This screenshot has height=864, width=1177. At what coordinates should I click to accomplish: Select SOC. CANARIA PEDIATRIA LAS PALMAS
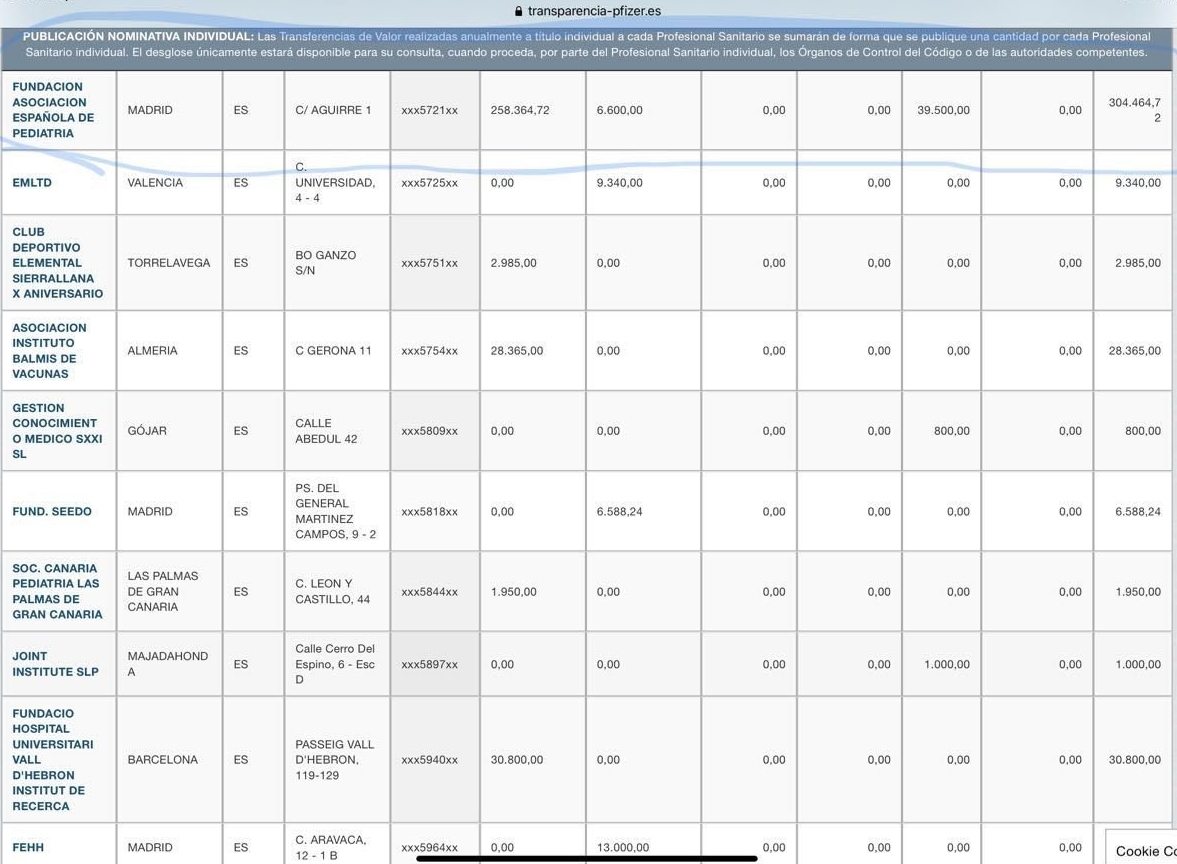click(x=57, y=592)
